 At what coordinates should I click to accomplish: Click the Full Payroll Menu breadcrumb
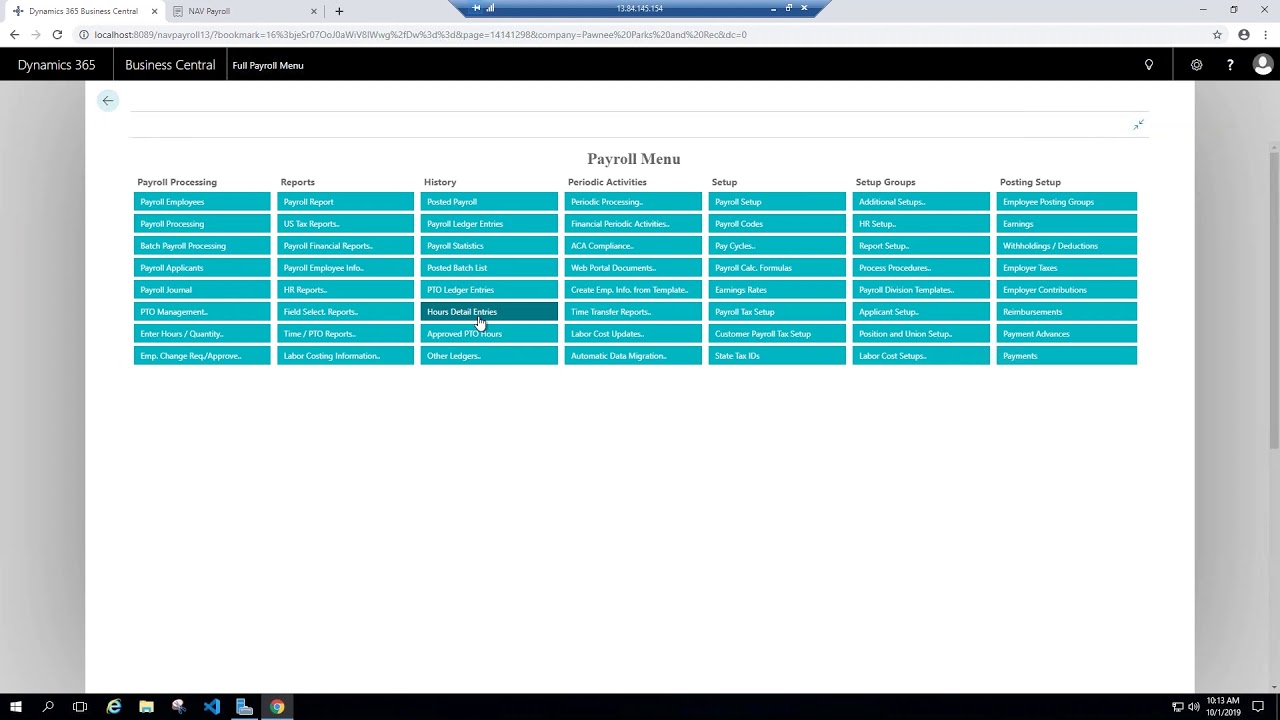click(268, 65)
